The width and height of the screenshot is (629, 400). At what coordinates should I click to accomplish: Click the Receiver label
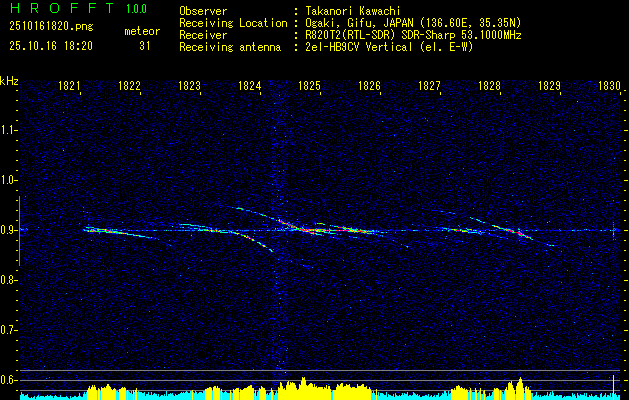pyautogui.click(x=203, y=35)
